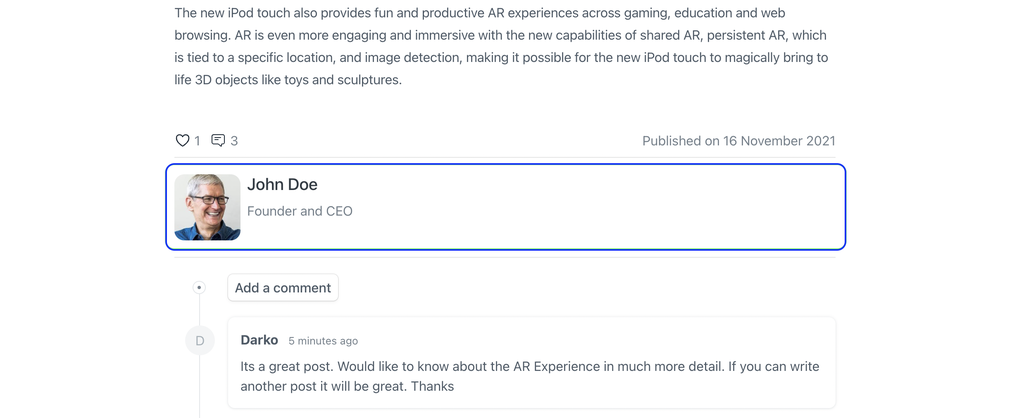Viewport: 1024px width, 418px height.
Task: Click the comment count number 3
Action: 234,141
